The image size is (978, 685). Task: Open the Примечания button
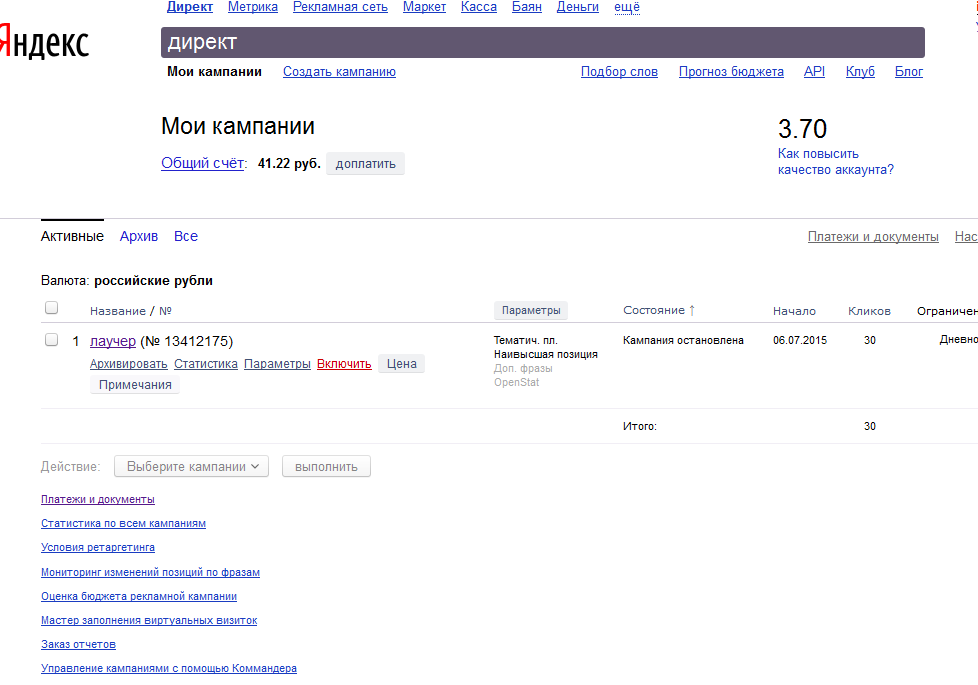[135, 385]
